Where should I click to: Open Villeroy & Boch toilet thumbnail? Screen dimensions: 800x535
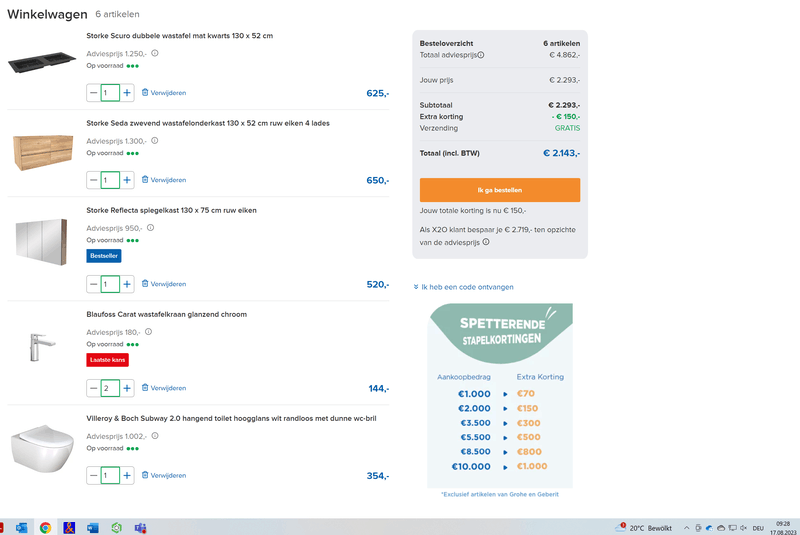(42, 449)
